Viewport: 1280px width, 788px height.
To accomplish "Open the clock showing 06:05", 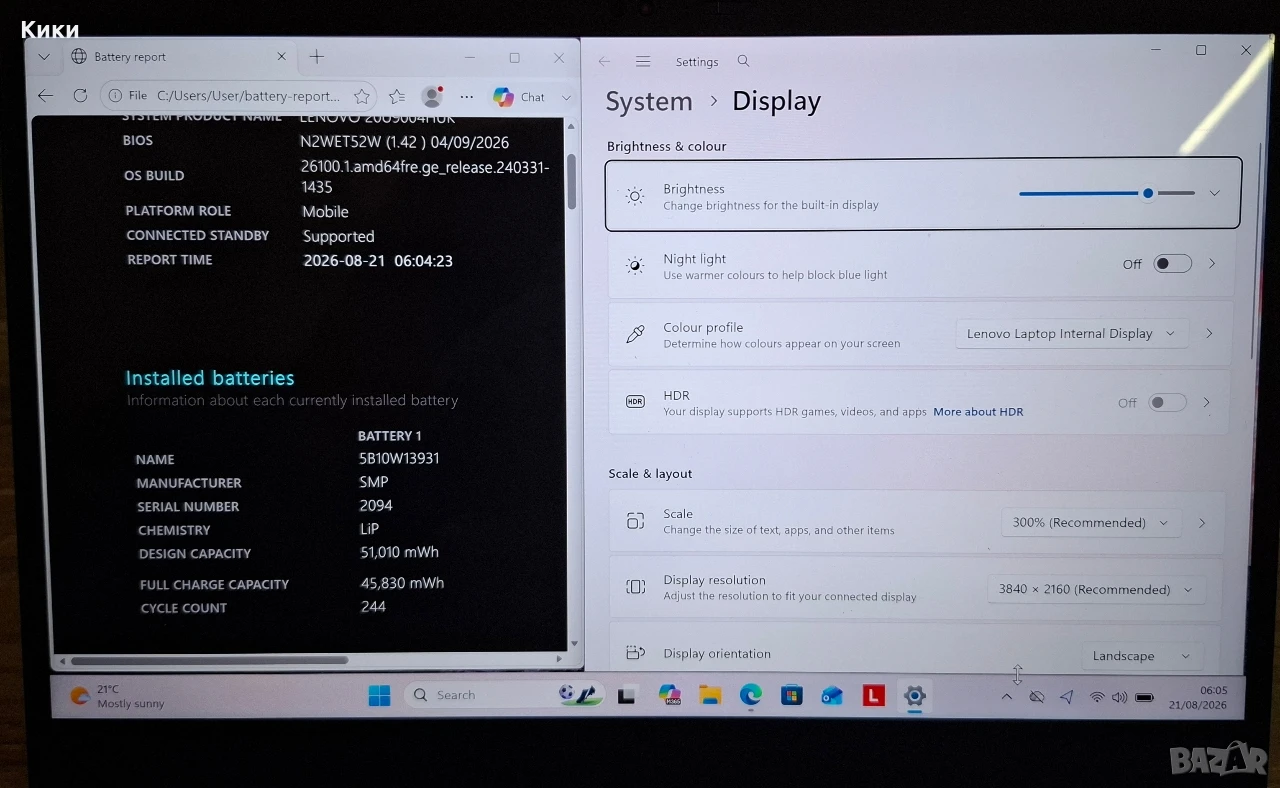I will (x=1198, y=698).
